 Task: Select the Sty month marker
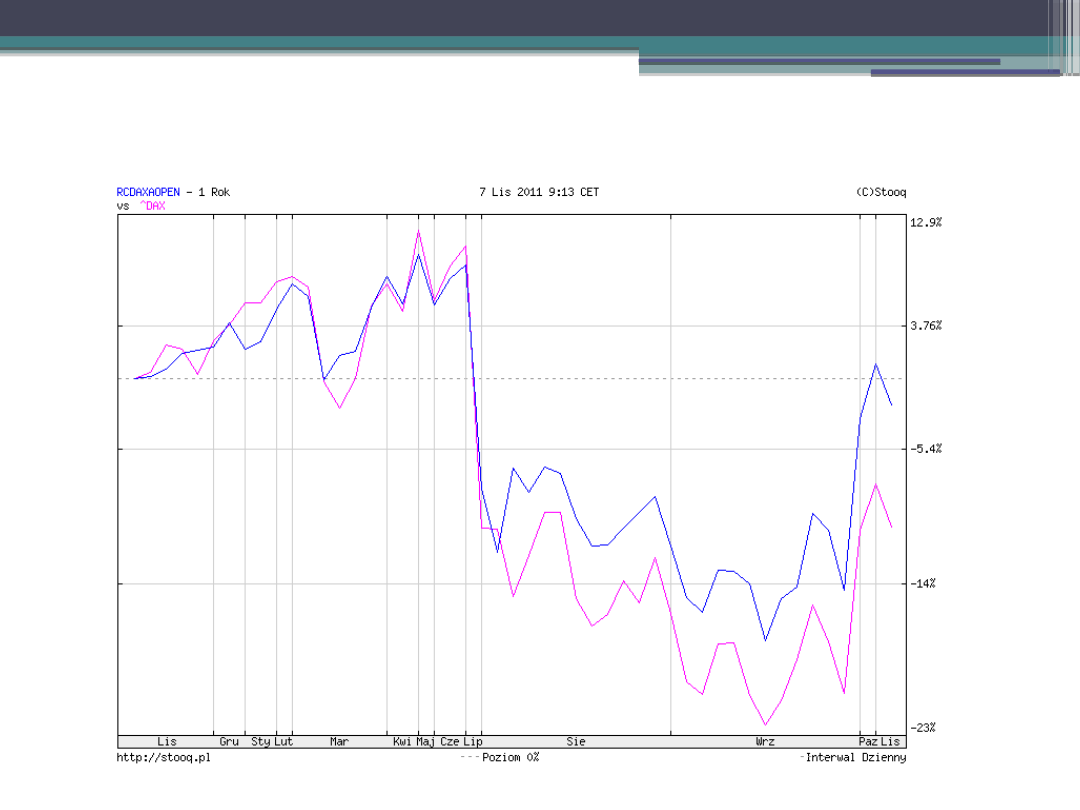tap(261, 742)
